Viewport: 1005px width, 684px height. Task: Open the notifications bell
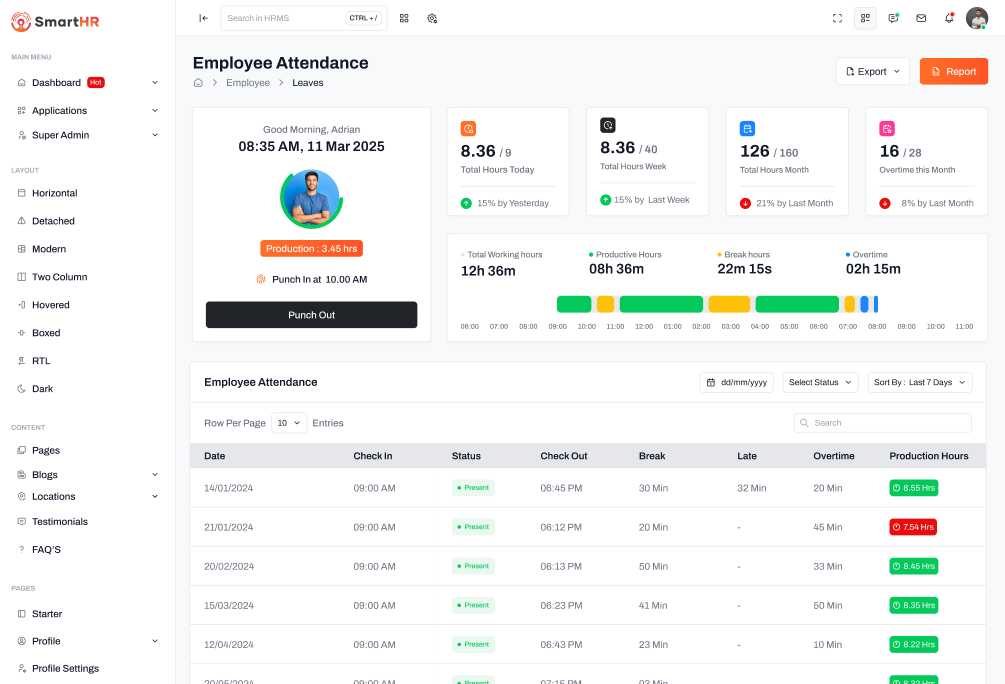pos(949,18)
